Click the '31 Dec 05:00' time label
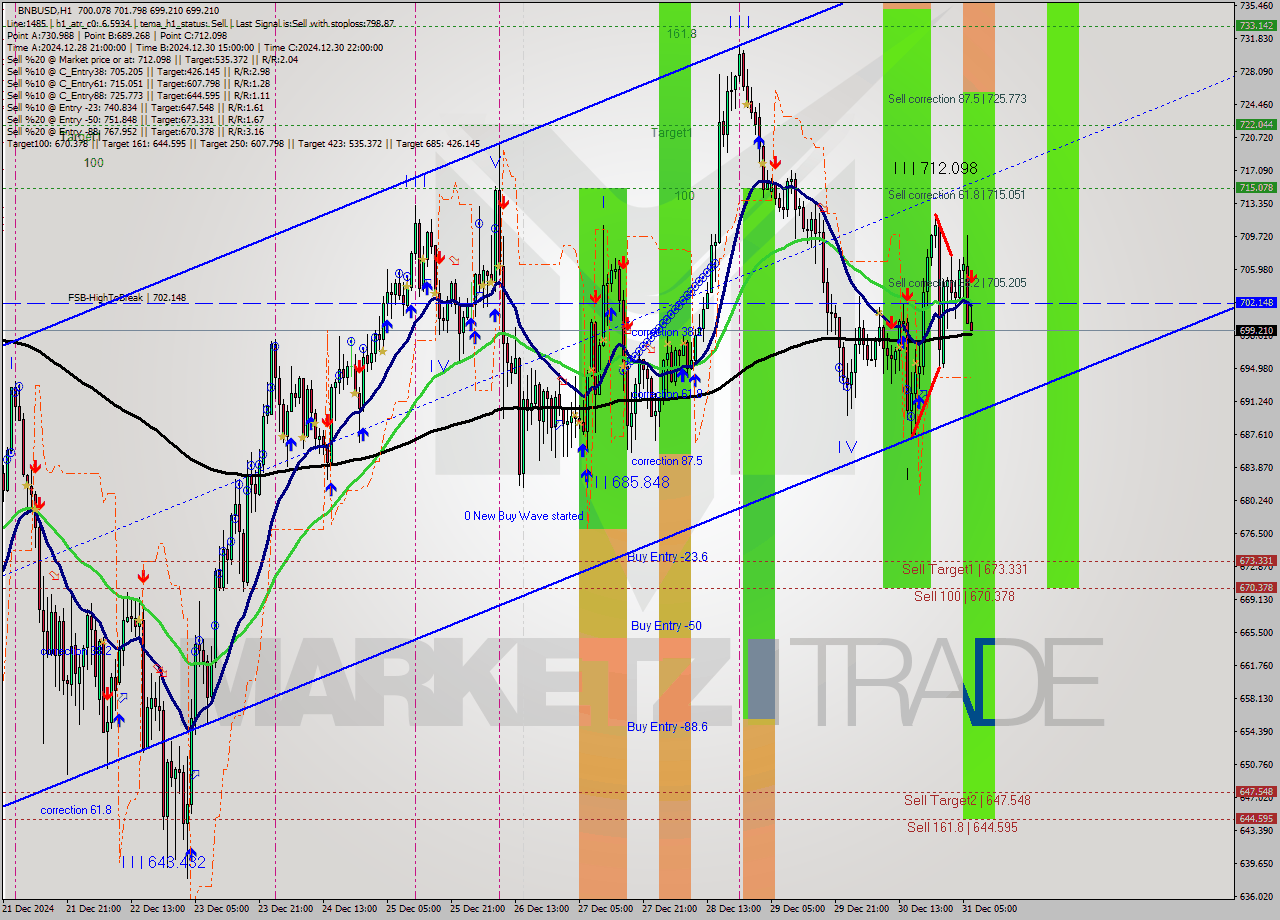1280x920 pixels. (x=990, y=909)
